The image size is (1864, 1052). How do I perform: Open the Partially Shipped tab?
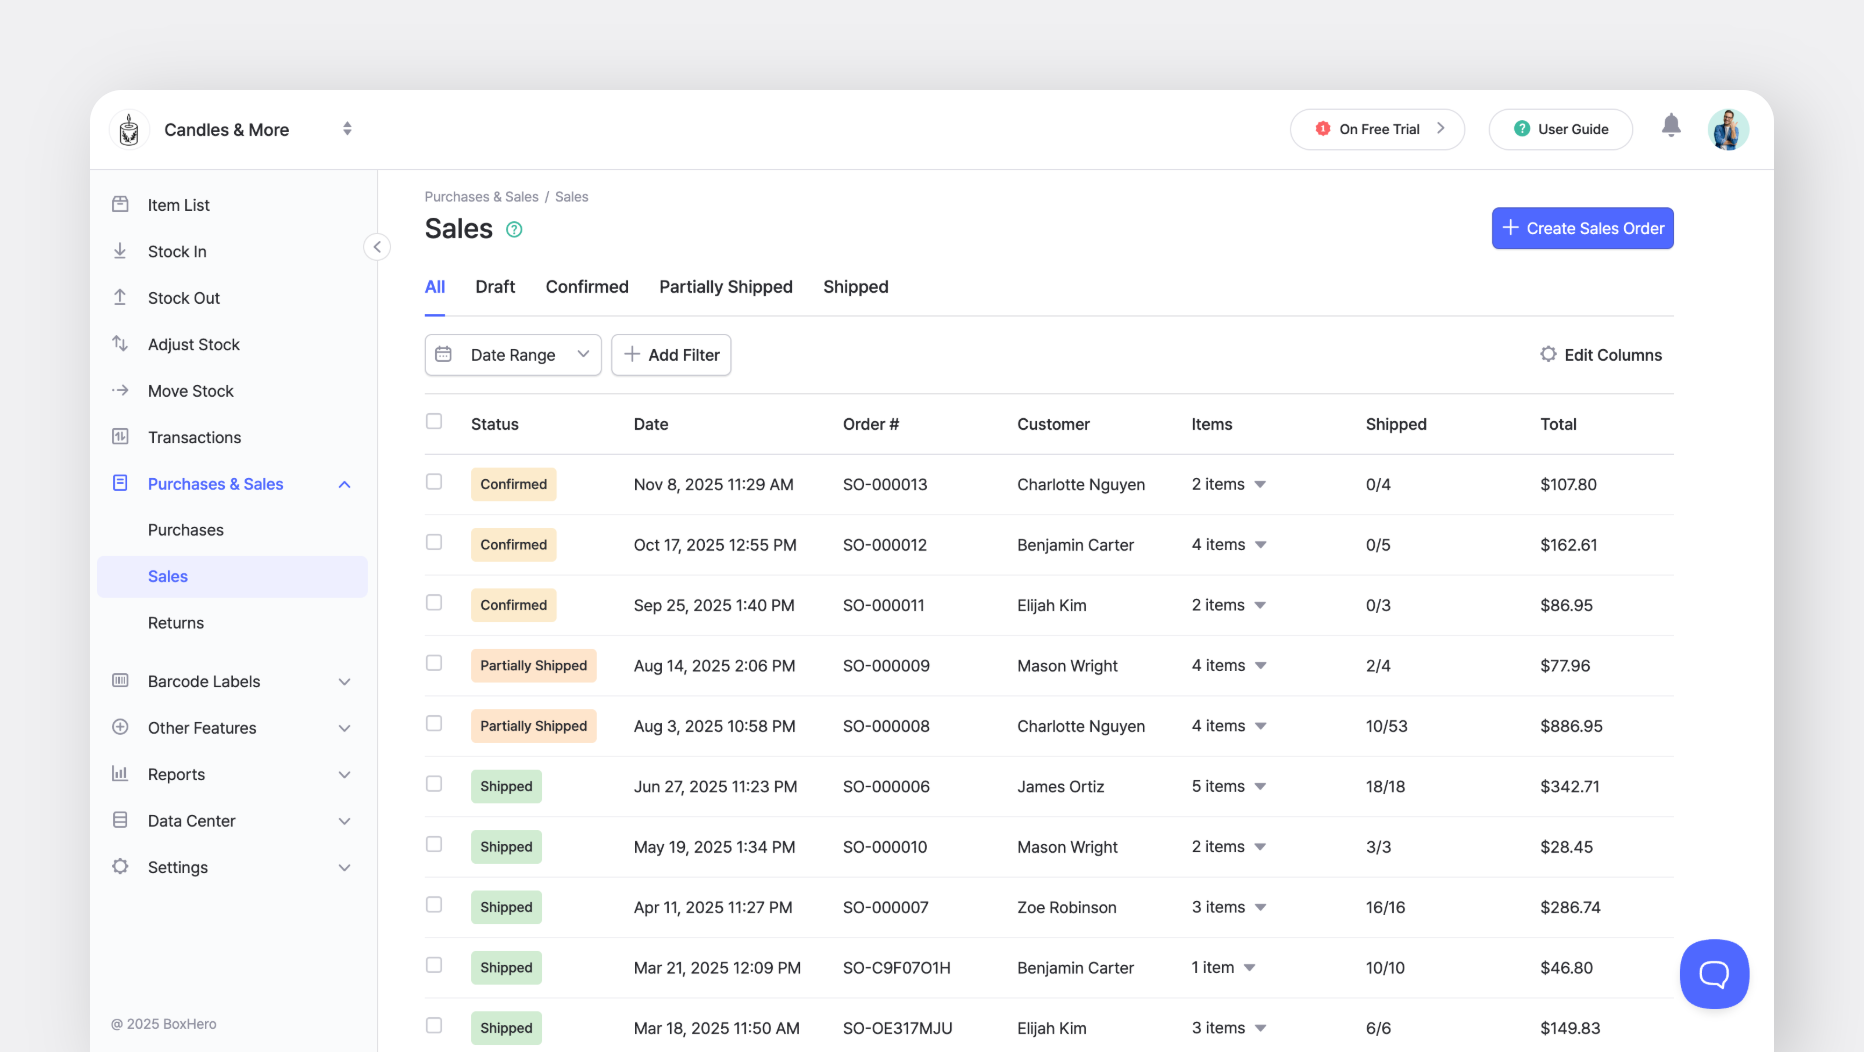point(725,287)
